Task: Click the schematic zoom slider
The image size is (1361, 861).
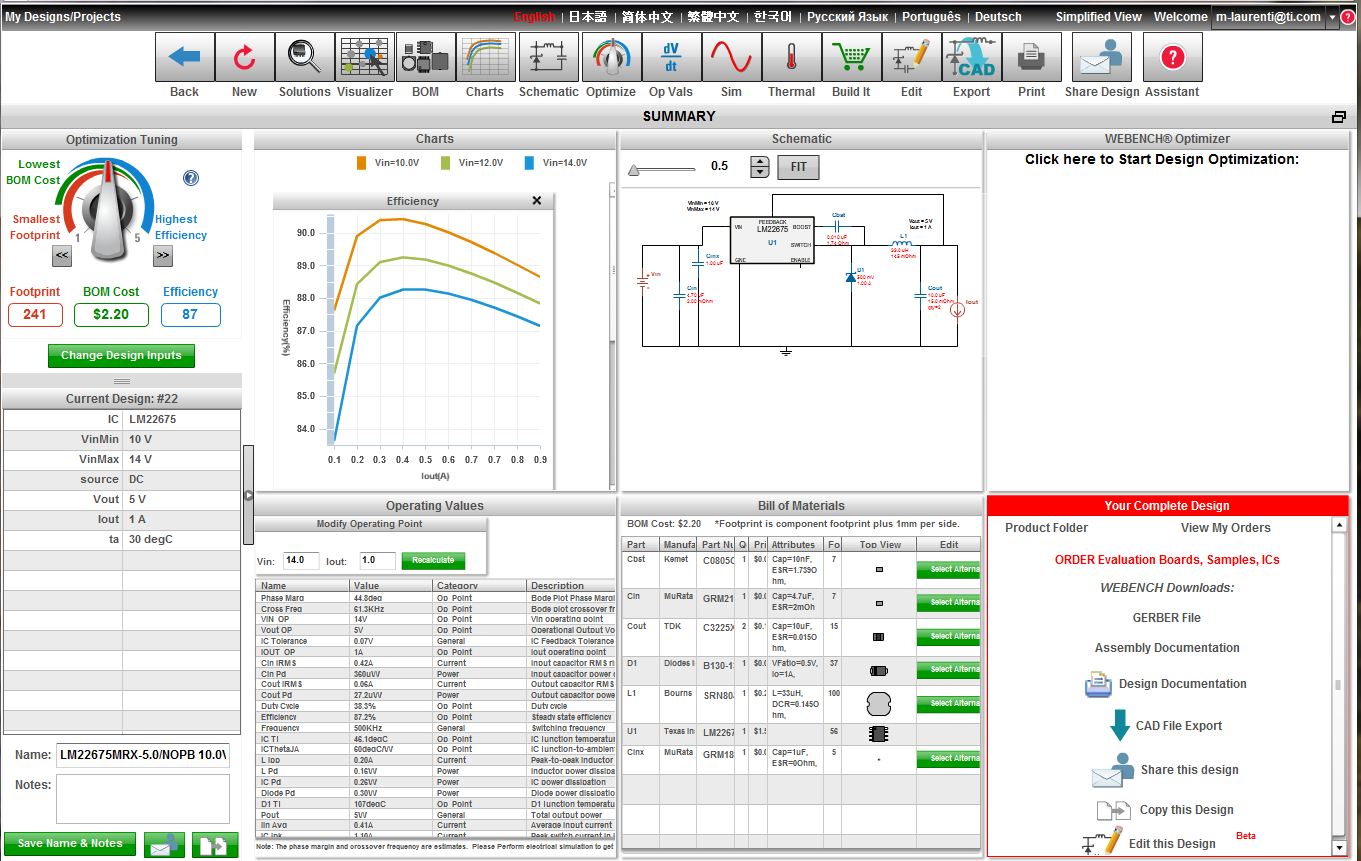Action: click(661, 170)
